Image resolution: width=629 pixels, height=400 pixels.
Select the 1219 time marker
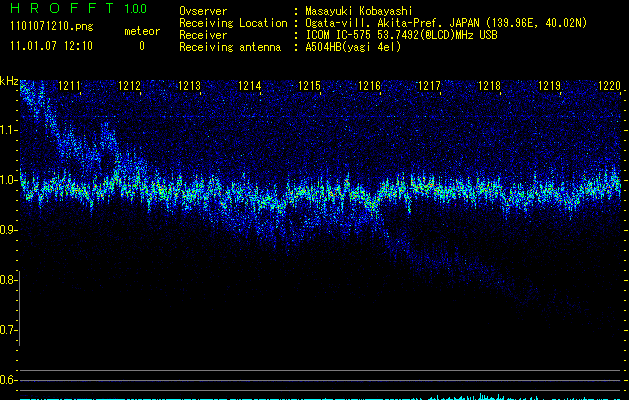(x=549, y=87)
